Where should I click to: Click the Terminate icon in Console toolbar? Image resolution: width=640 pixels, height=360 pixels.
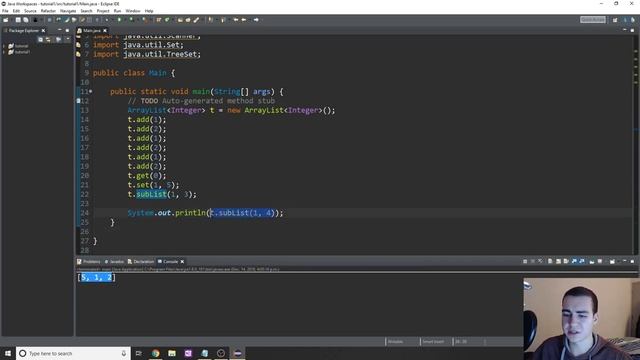[525, 261]
